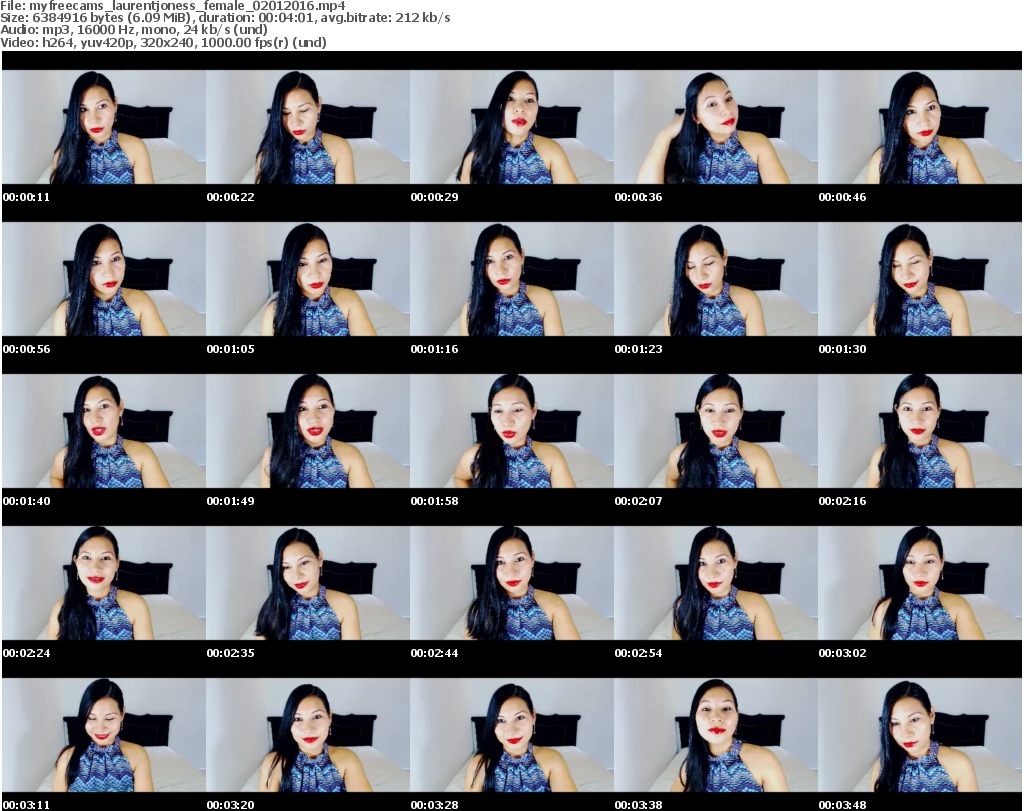Image resolution: width=1024 pixels, height=811 pixels.
Task: Open the frame stamped 00:01:05
Action: coord(308,279)
